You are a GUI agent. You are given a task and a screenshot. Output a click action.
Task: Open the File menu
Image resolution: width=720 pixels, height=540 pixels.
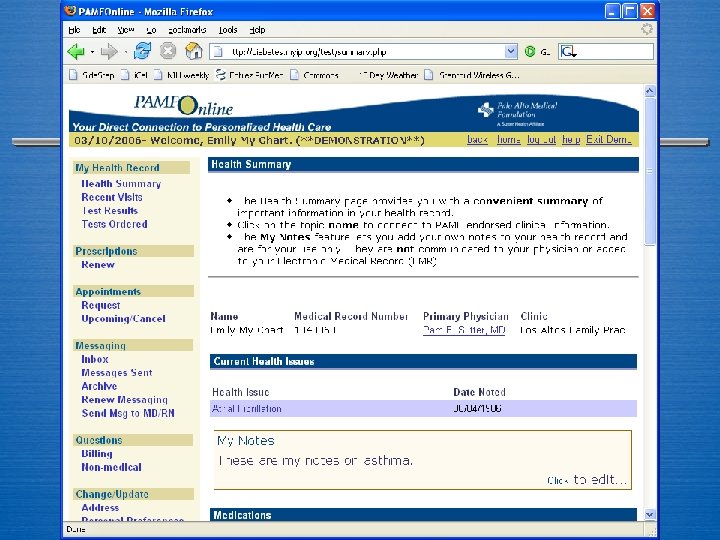click(x=74, y=30)
